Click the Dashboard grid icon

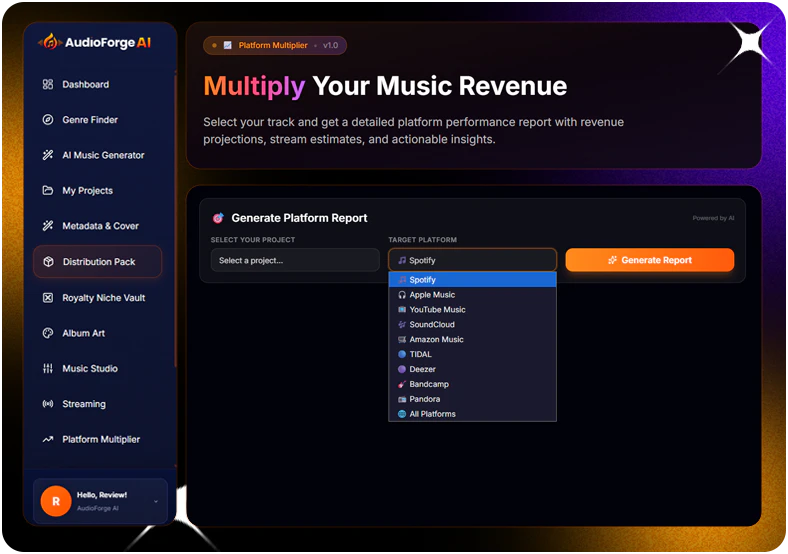click(48, 84)
